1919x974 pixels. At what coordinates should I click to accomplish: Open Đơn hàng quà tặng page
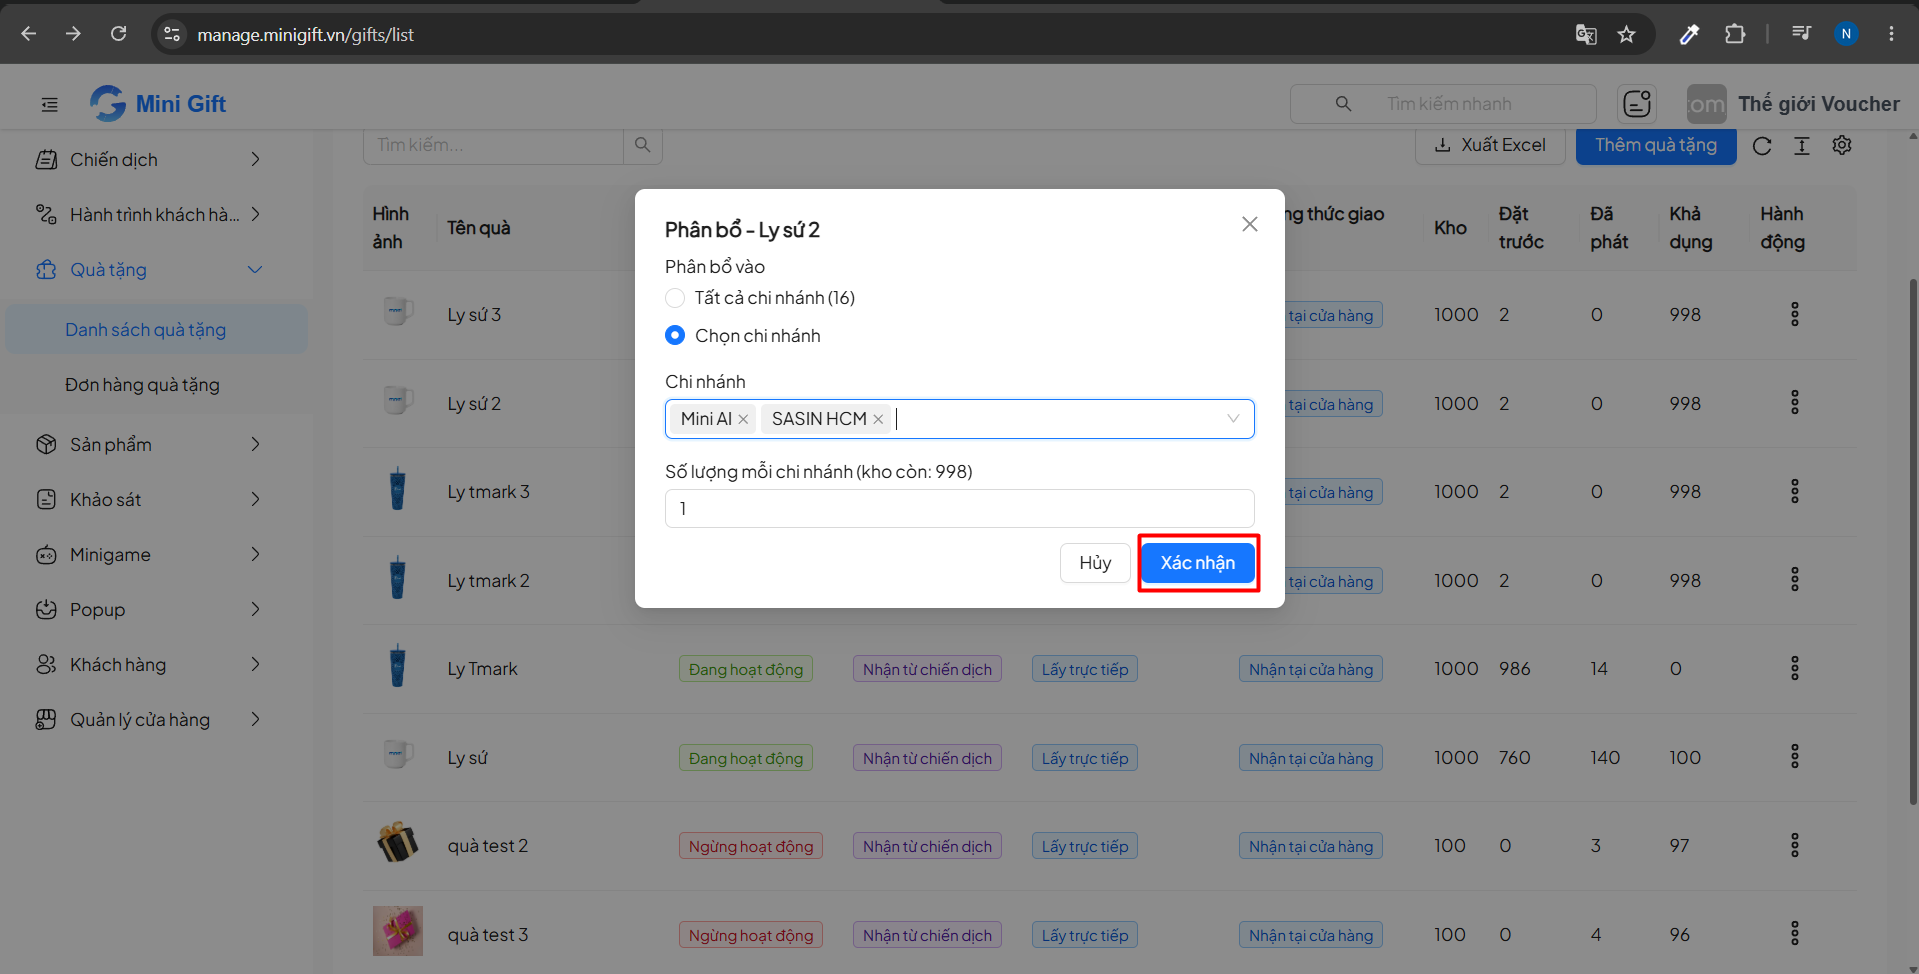click(157, 384)
